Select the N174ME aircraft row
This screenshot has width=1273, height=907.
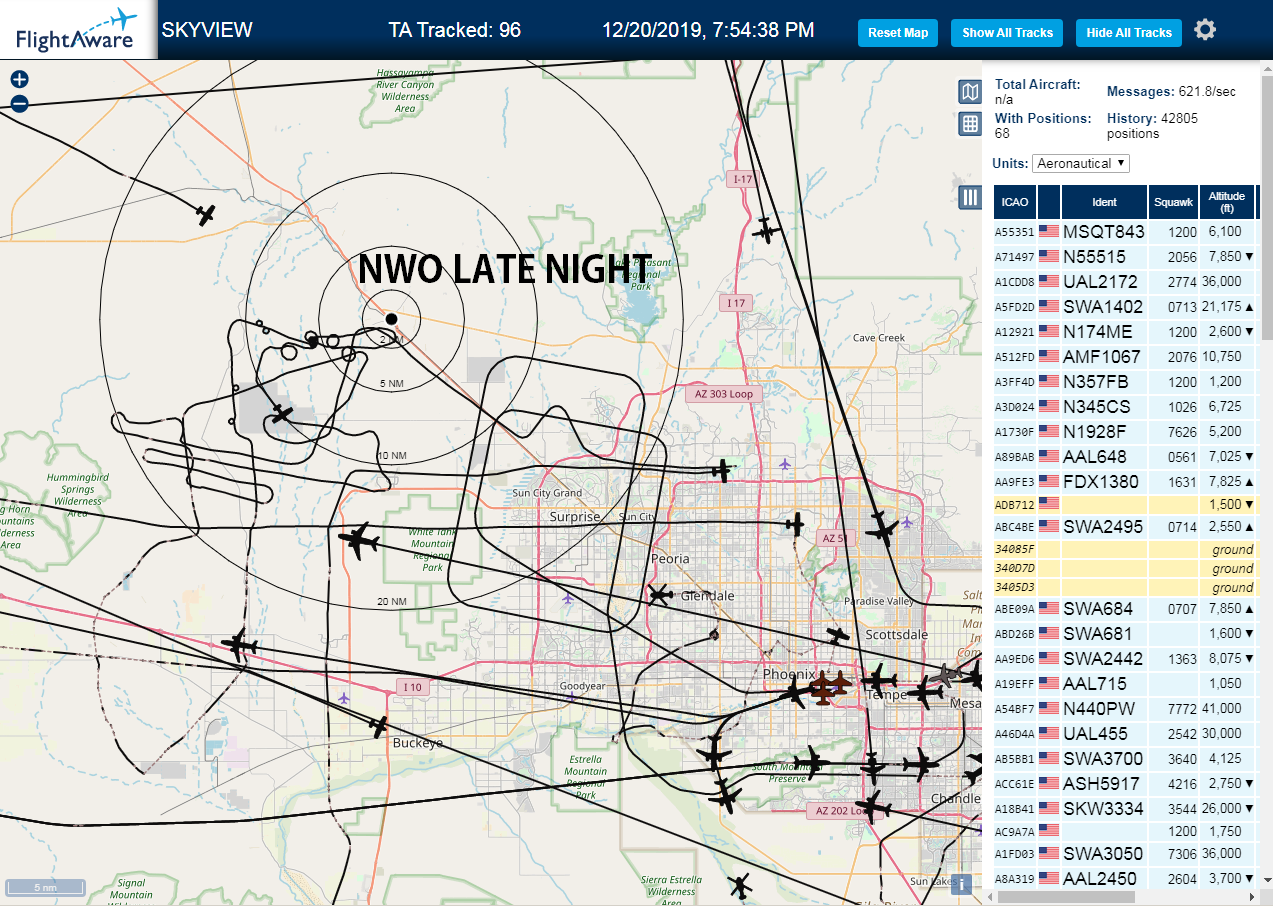point(1124,331)
